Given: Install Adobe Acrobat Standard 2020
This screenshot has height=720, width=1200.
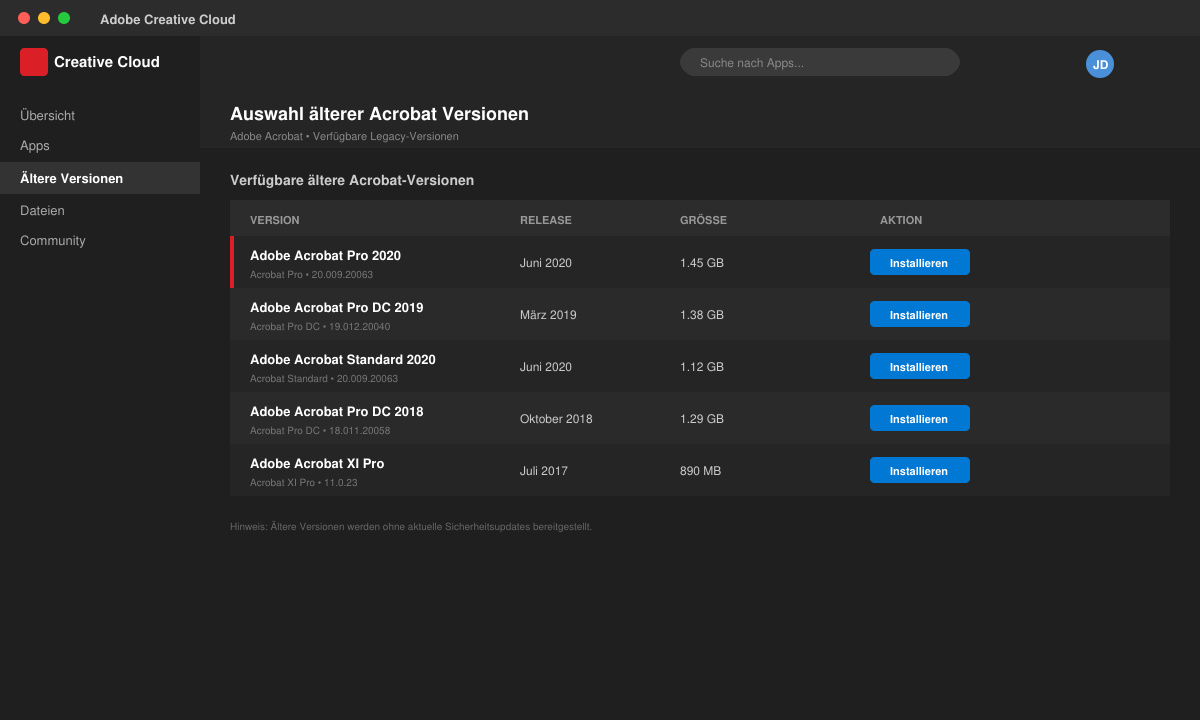Looking at the screenshot, I should [920, 366].
